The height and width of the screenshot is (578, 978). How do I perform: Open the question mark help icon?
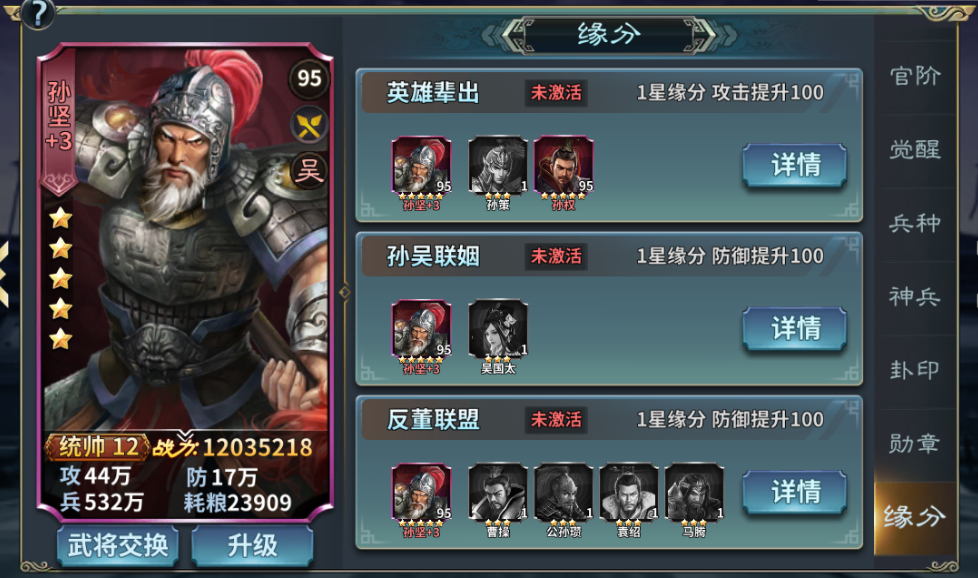coord(37,13)
